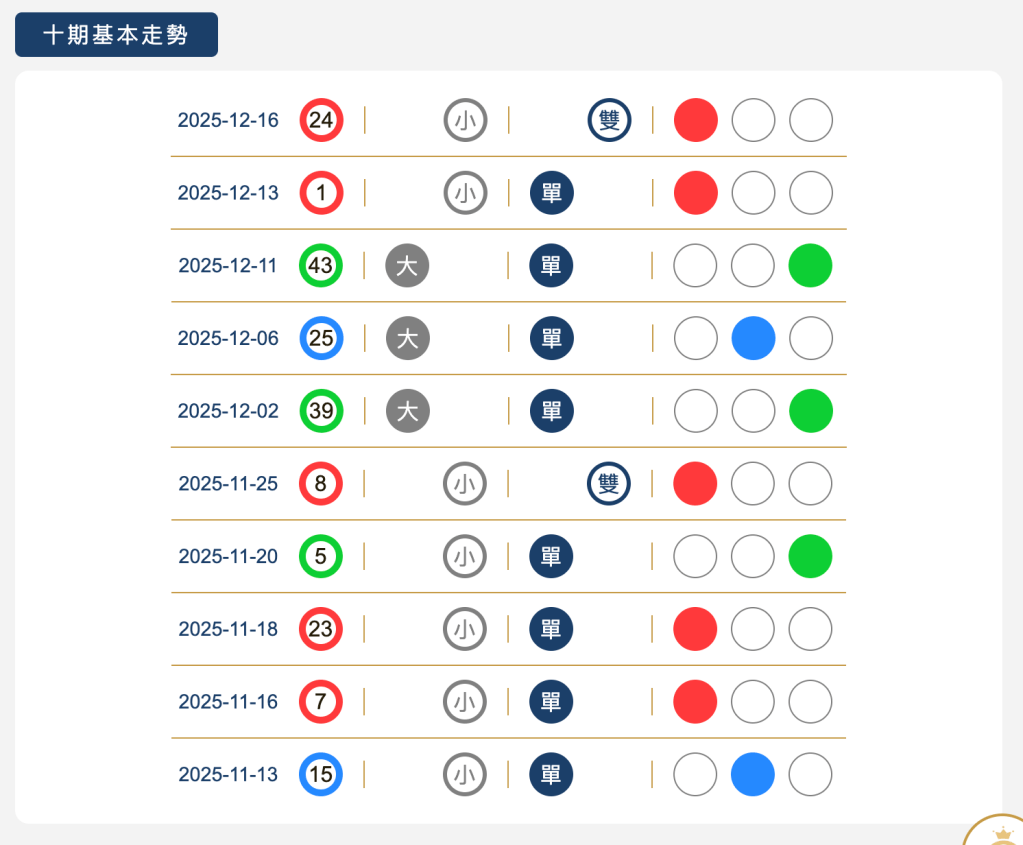Click the date 2025-11-20
This screenshot has height=845, width=1023.
(228, 557)
